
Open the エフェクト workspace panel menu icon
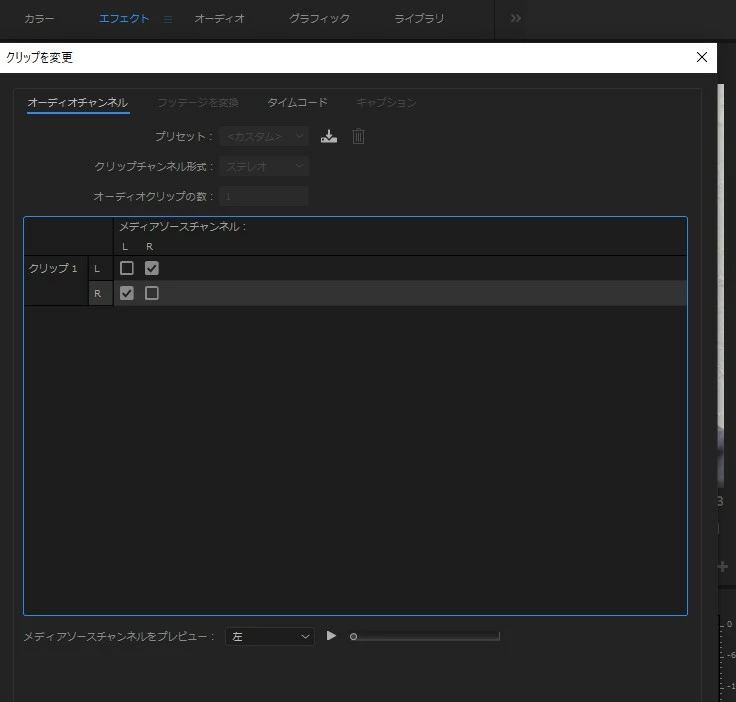pos(168,20)
